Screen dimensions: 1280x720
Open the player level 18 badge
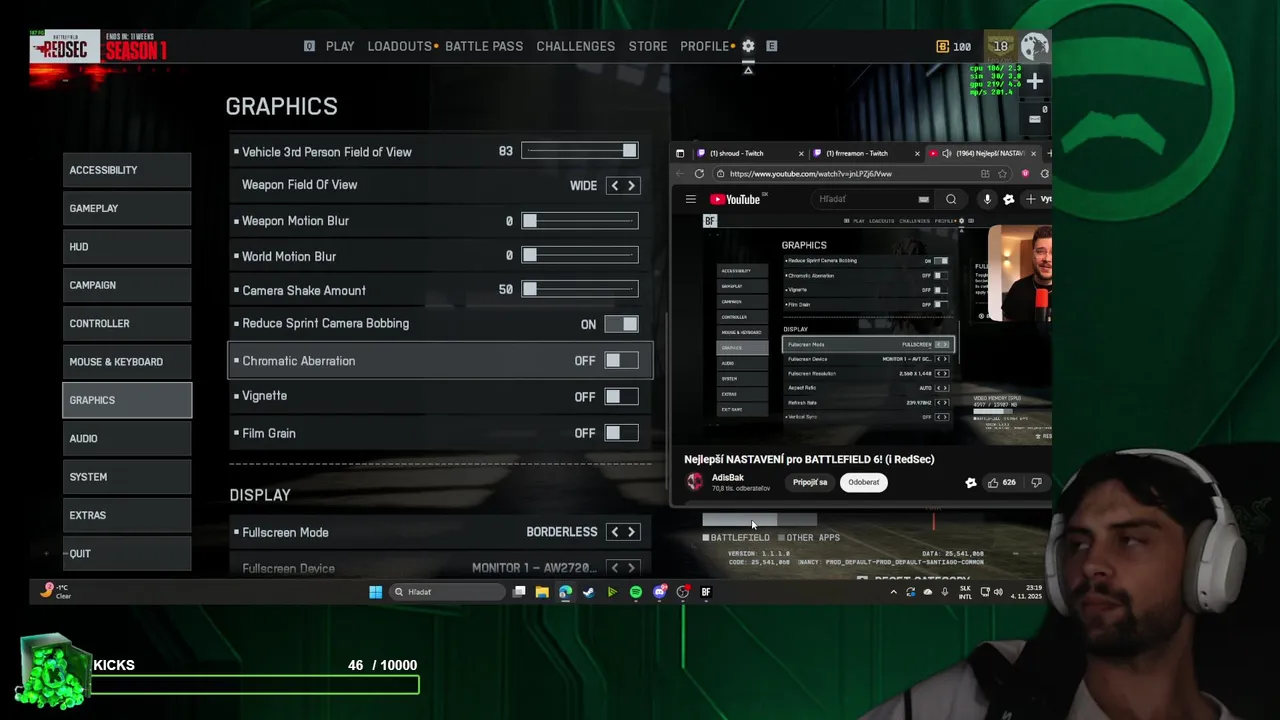tap(1001, 46)
